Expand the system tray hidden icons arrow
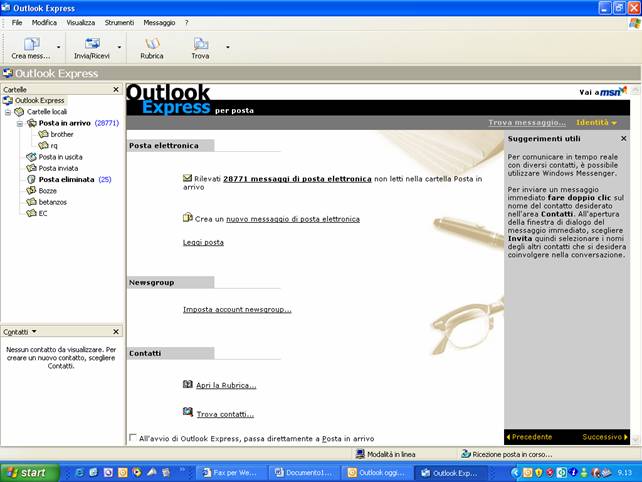 tap(515, 473)
